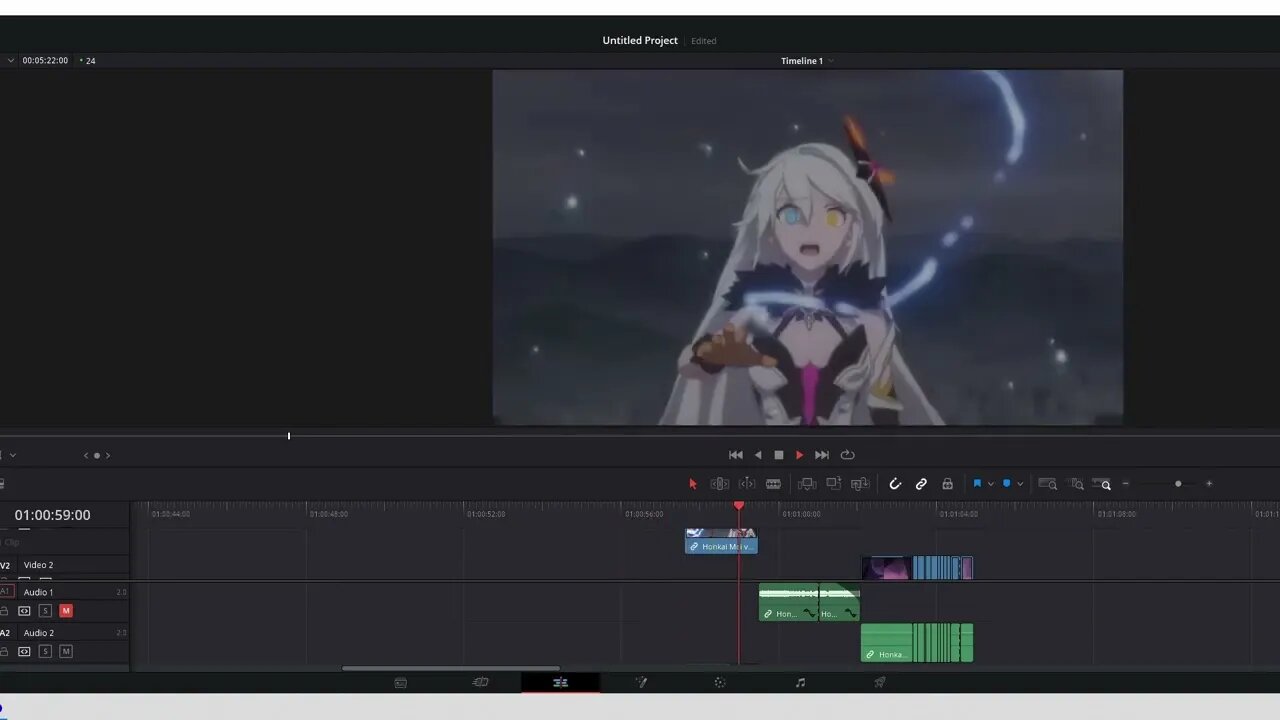Open the Fairlight music note page tab

(800, 683)
